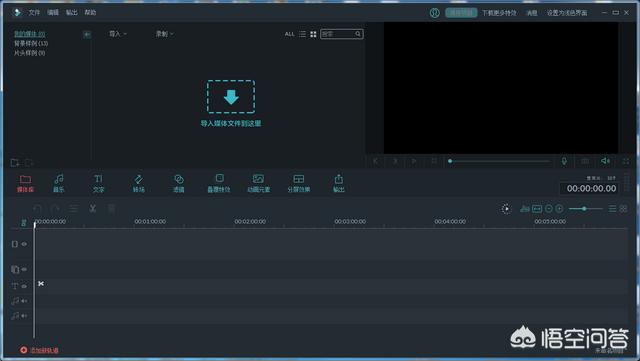Open the 叠覆特效 overlays tab

[x=219, y=184]
